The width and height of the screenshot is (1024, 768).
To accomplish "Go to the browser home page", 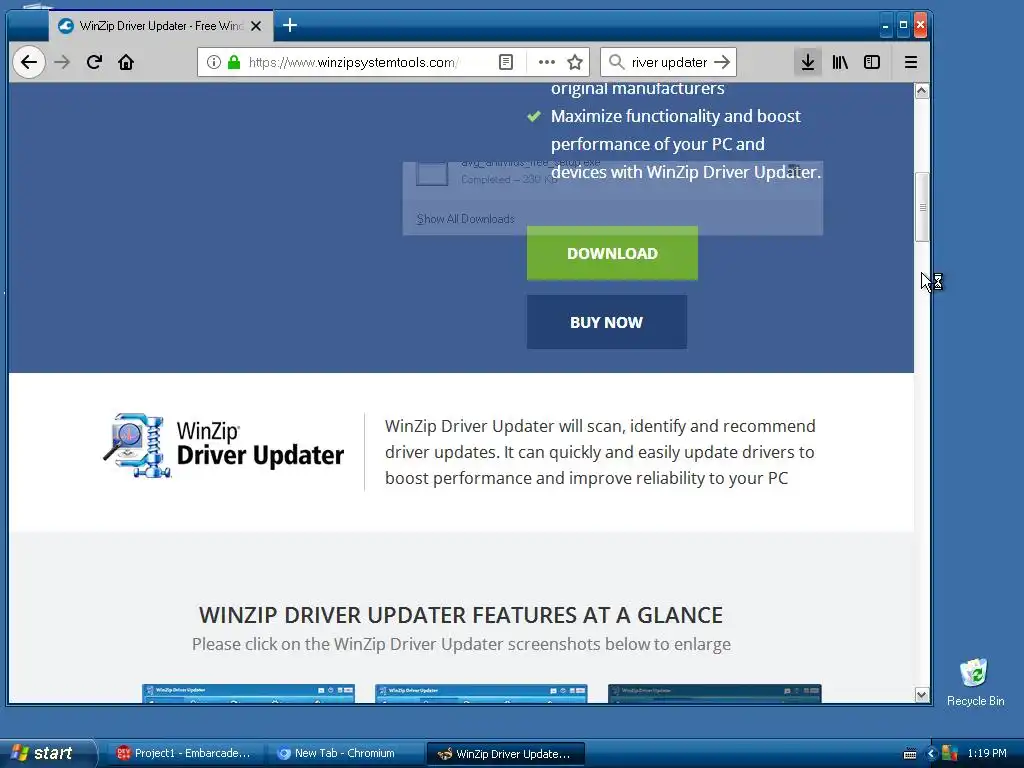I will coord(126,62).
